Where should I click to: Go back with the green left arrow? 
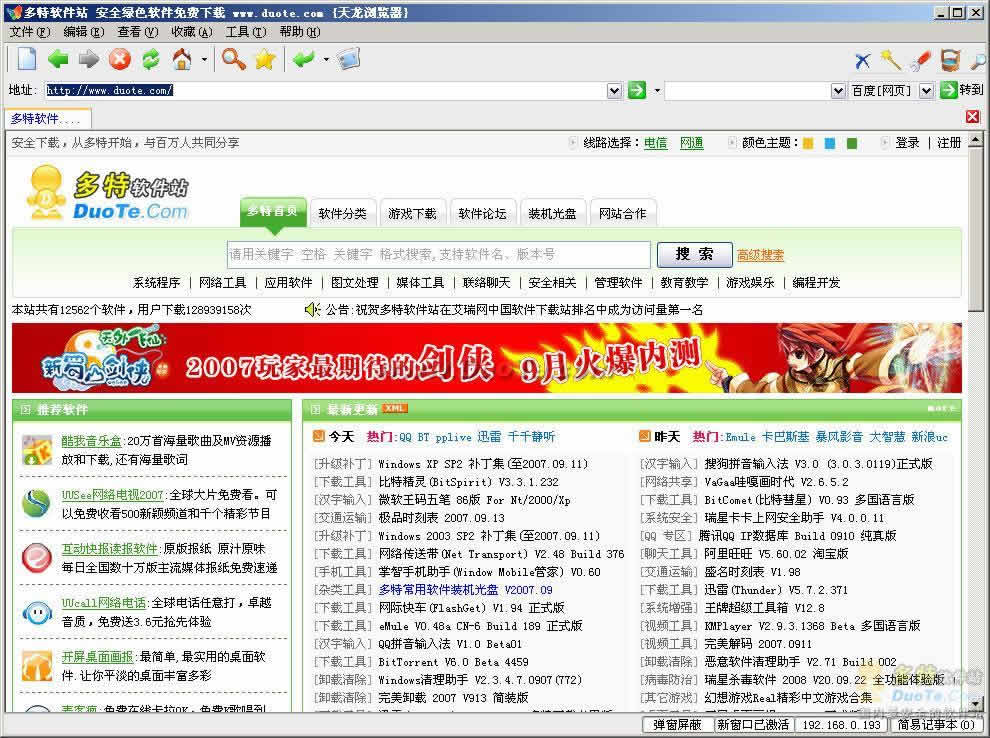[x=58, y=59]
